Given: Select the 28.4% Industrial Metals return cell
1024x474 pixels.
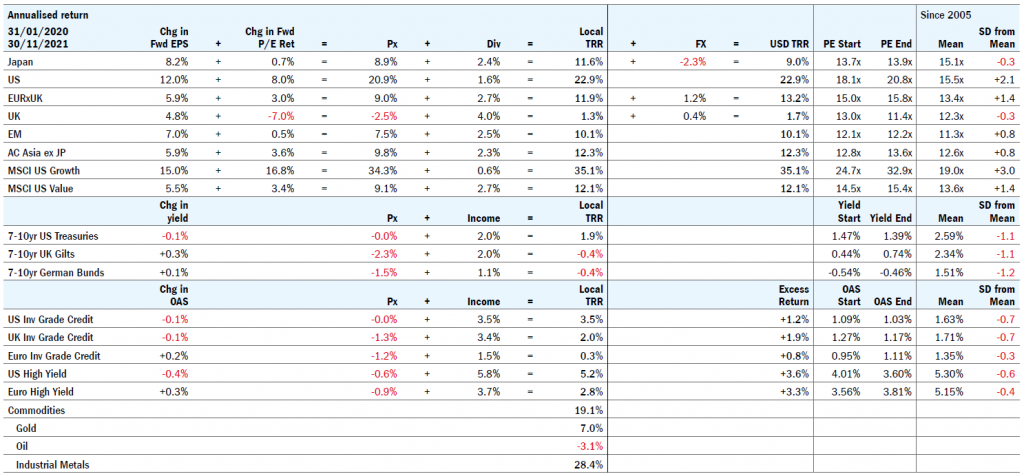Looking at the screenshot, I should click(x=589, y=465).
